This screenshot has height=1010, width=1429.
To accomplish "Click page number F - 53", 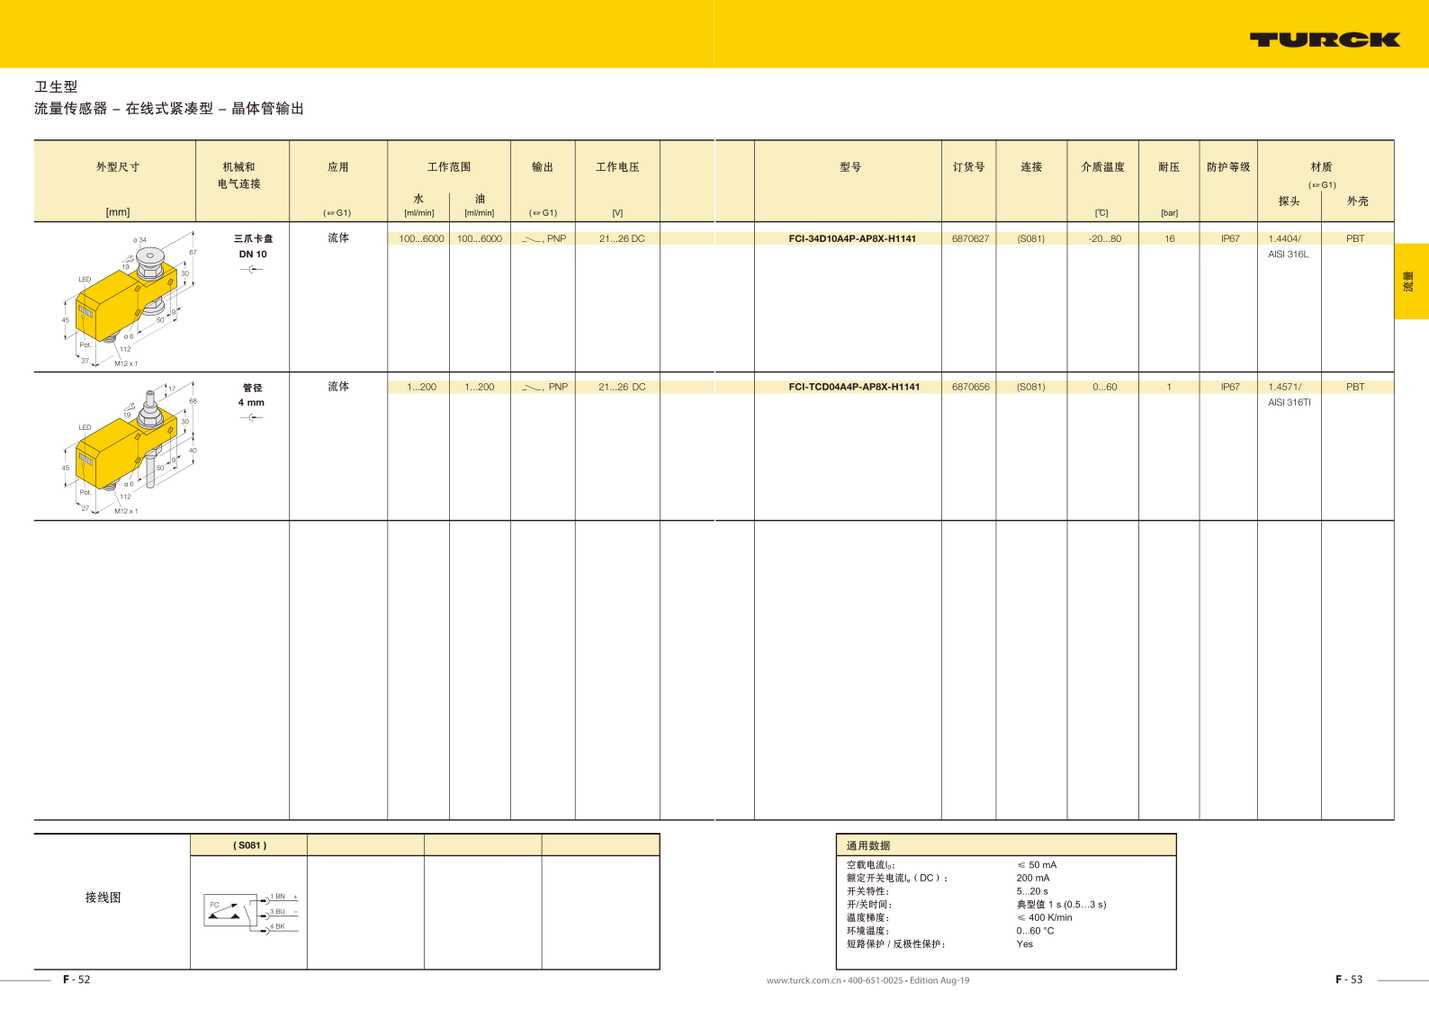I will coord(1348,979).
